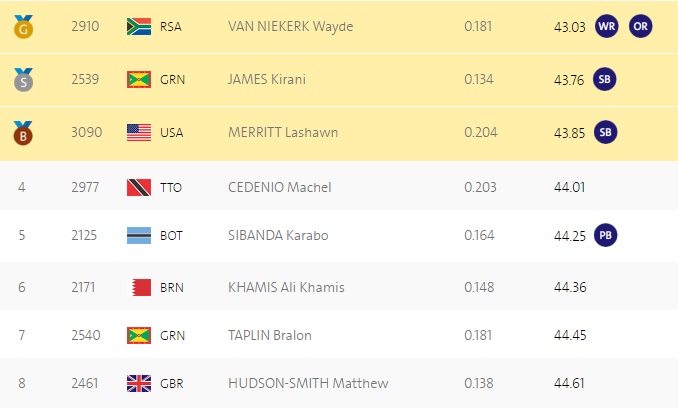Click the WR world record badge
The image size is (678, 408).
pos(607,26)
